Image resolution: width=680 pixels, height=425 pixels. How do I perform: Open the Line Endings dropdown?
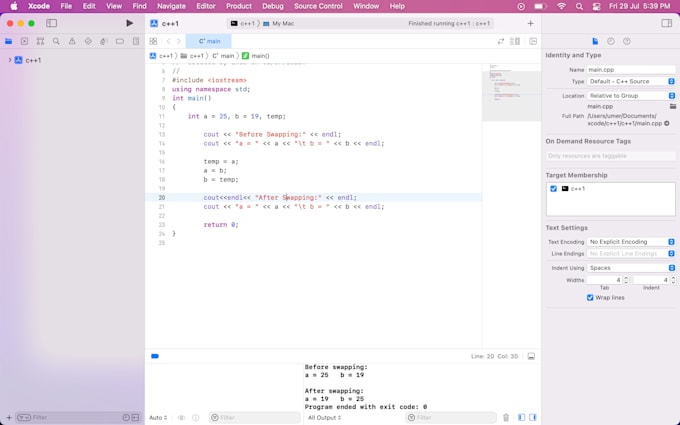coord(631,254)
